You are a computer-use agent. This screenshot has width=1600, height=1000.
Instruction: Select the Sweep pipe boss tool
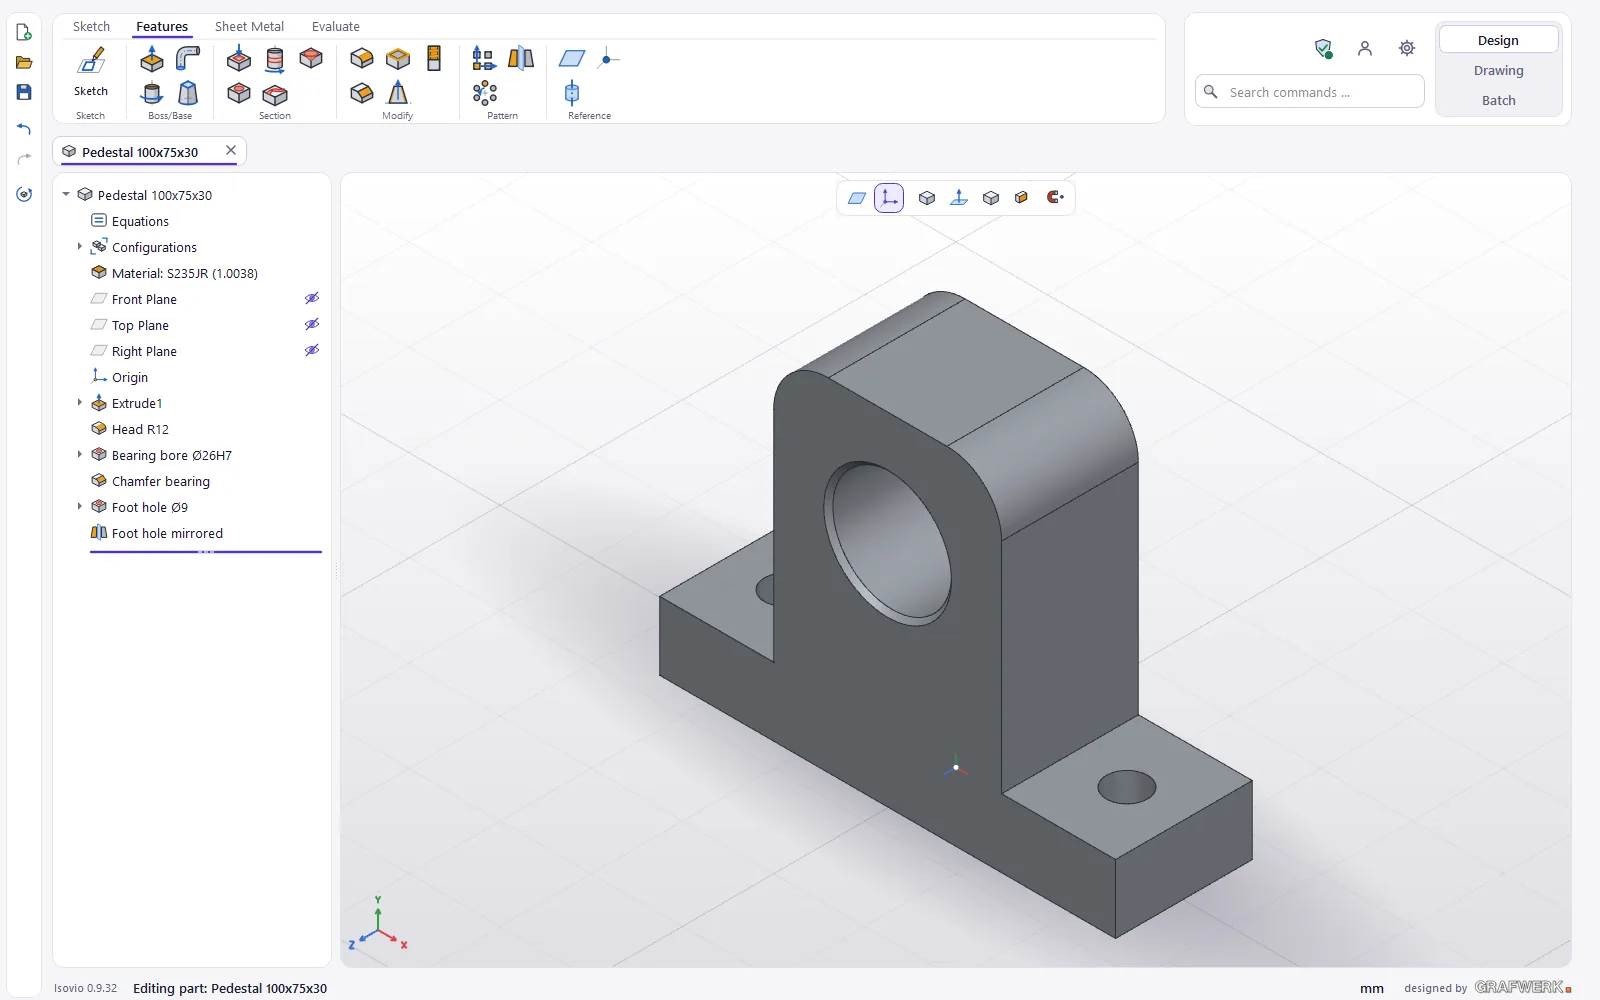click(187, 59)
